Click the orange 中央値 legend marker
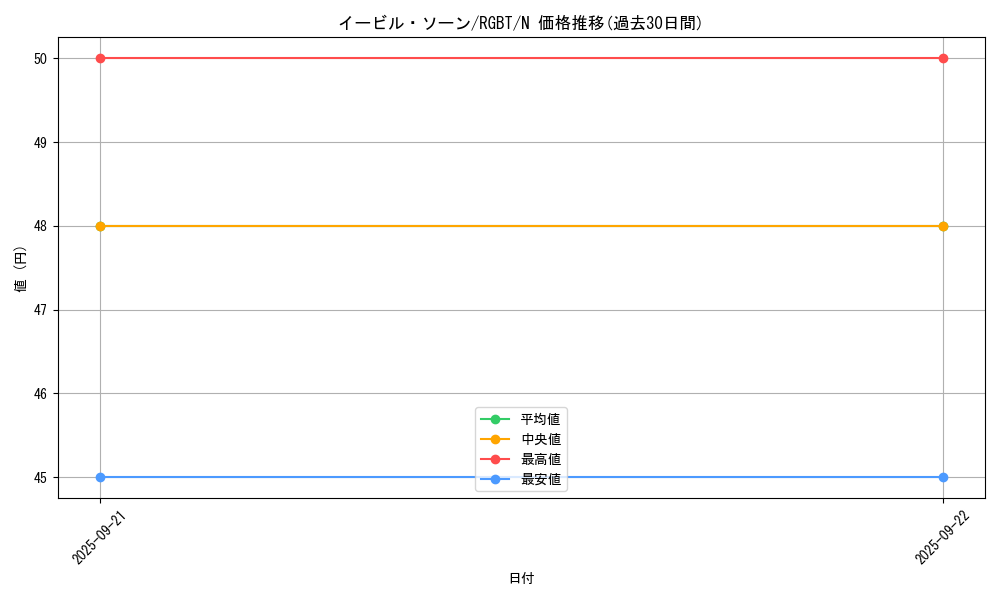1000x600 pixels. (495, 439)
